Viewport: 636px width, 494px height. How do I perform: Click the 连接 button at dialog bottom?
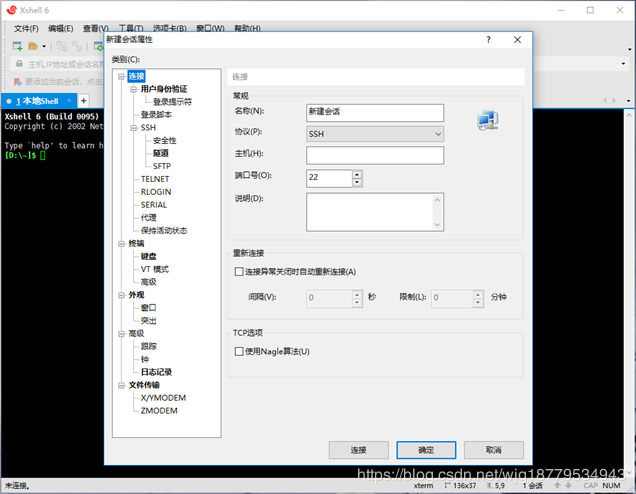[x=359, y=450]
